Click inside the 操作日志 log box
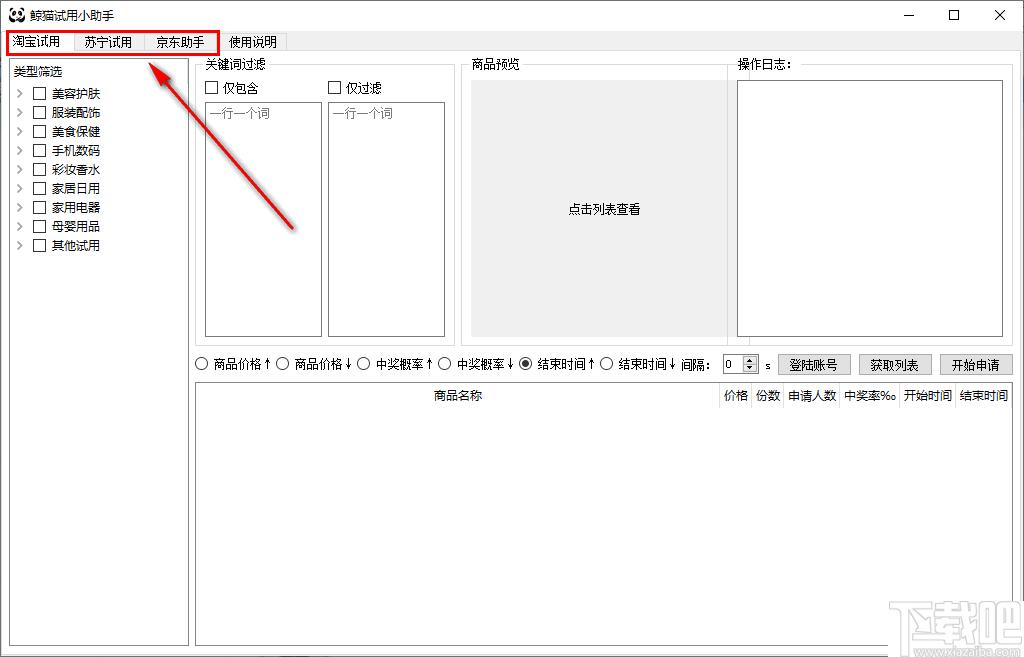The height and width of the screenshot is (657, 1024). (870, 208)
